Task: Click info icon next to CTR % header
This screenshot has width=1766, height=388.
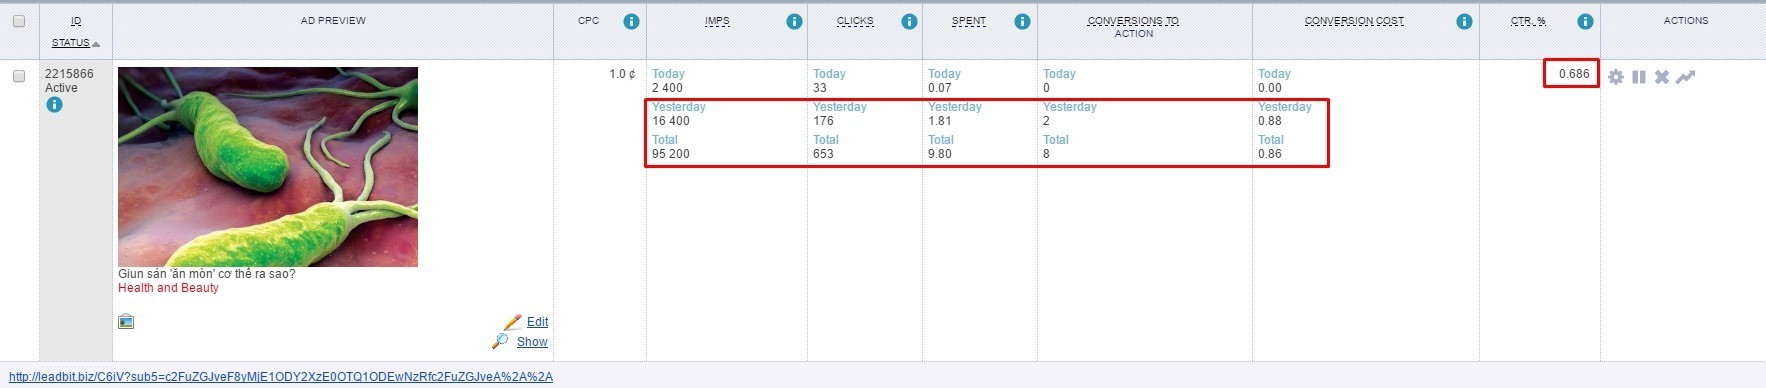Action: coord(1585,21)
